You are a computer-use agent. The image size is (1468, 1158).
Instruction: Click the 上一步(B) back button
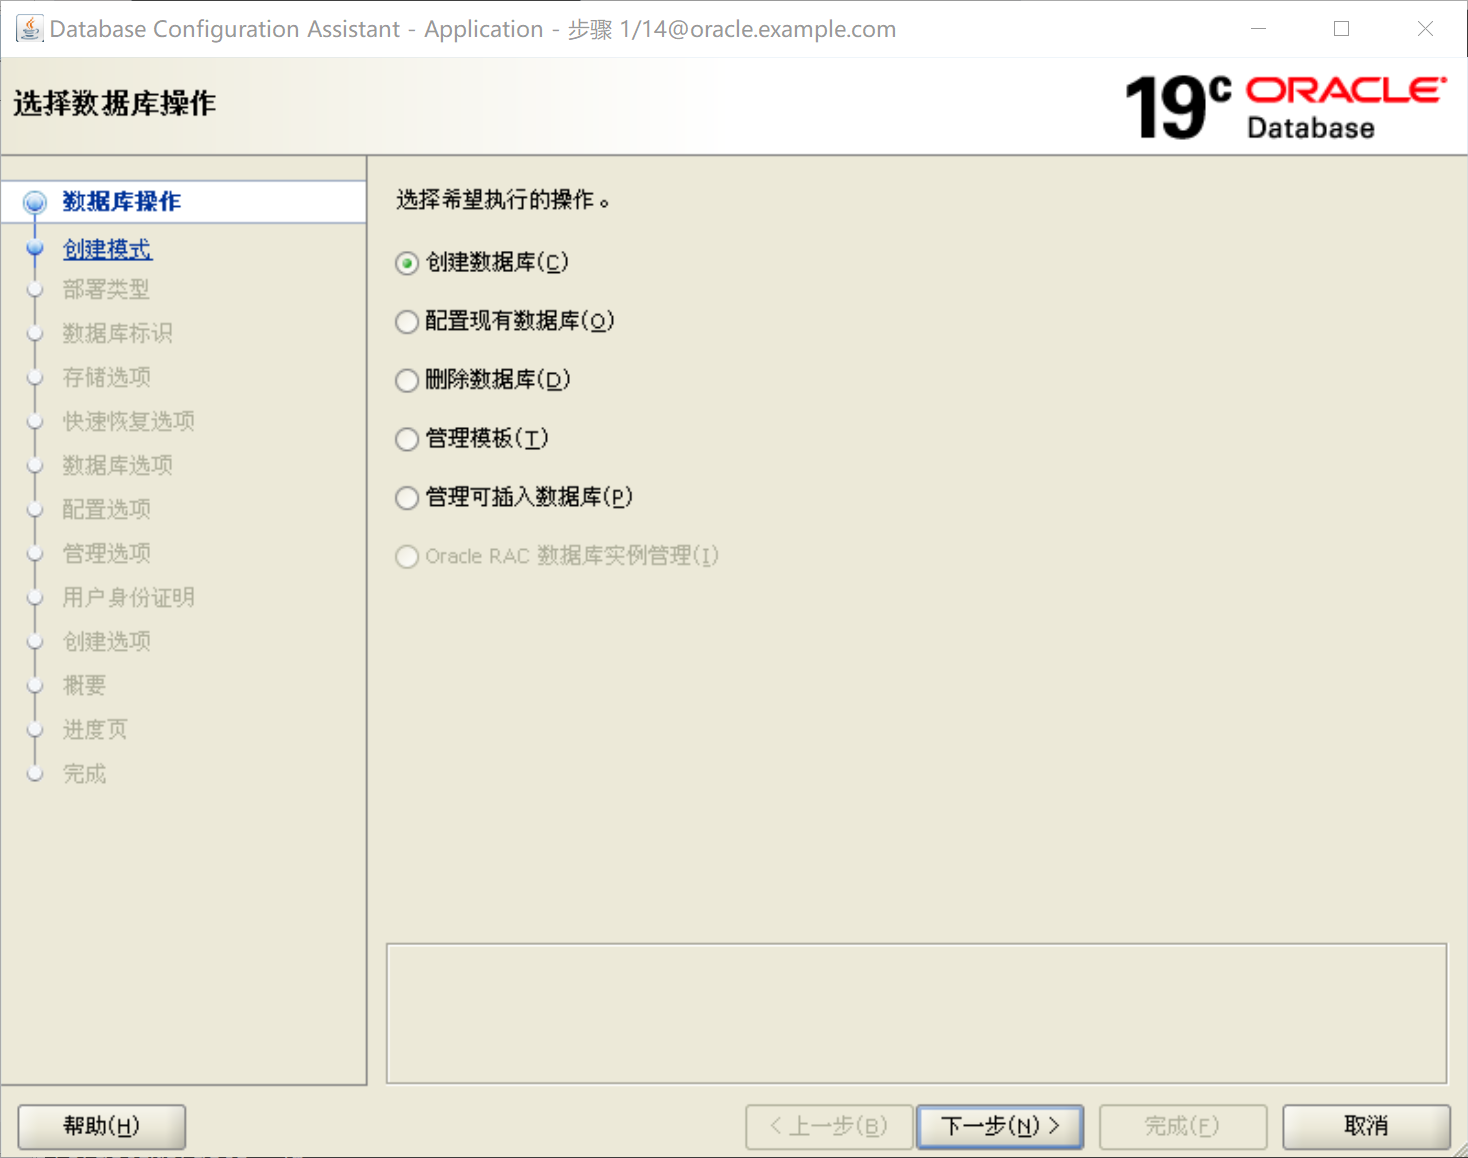click(829, 1127)
